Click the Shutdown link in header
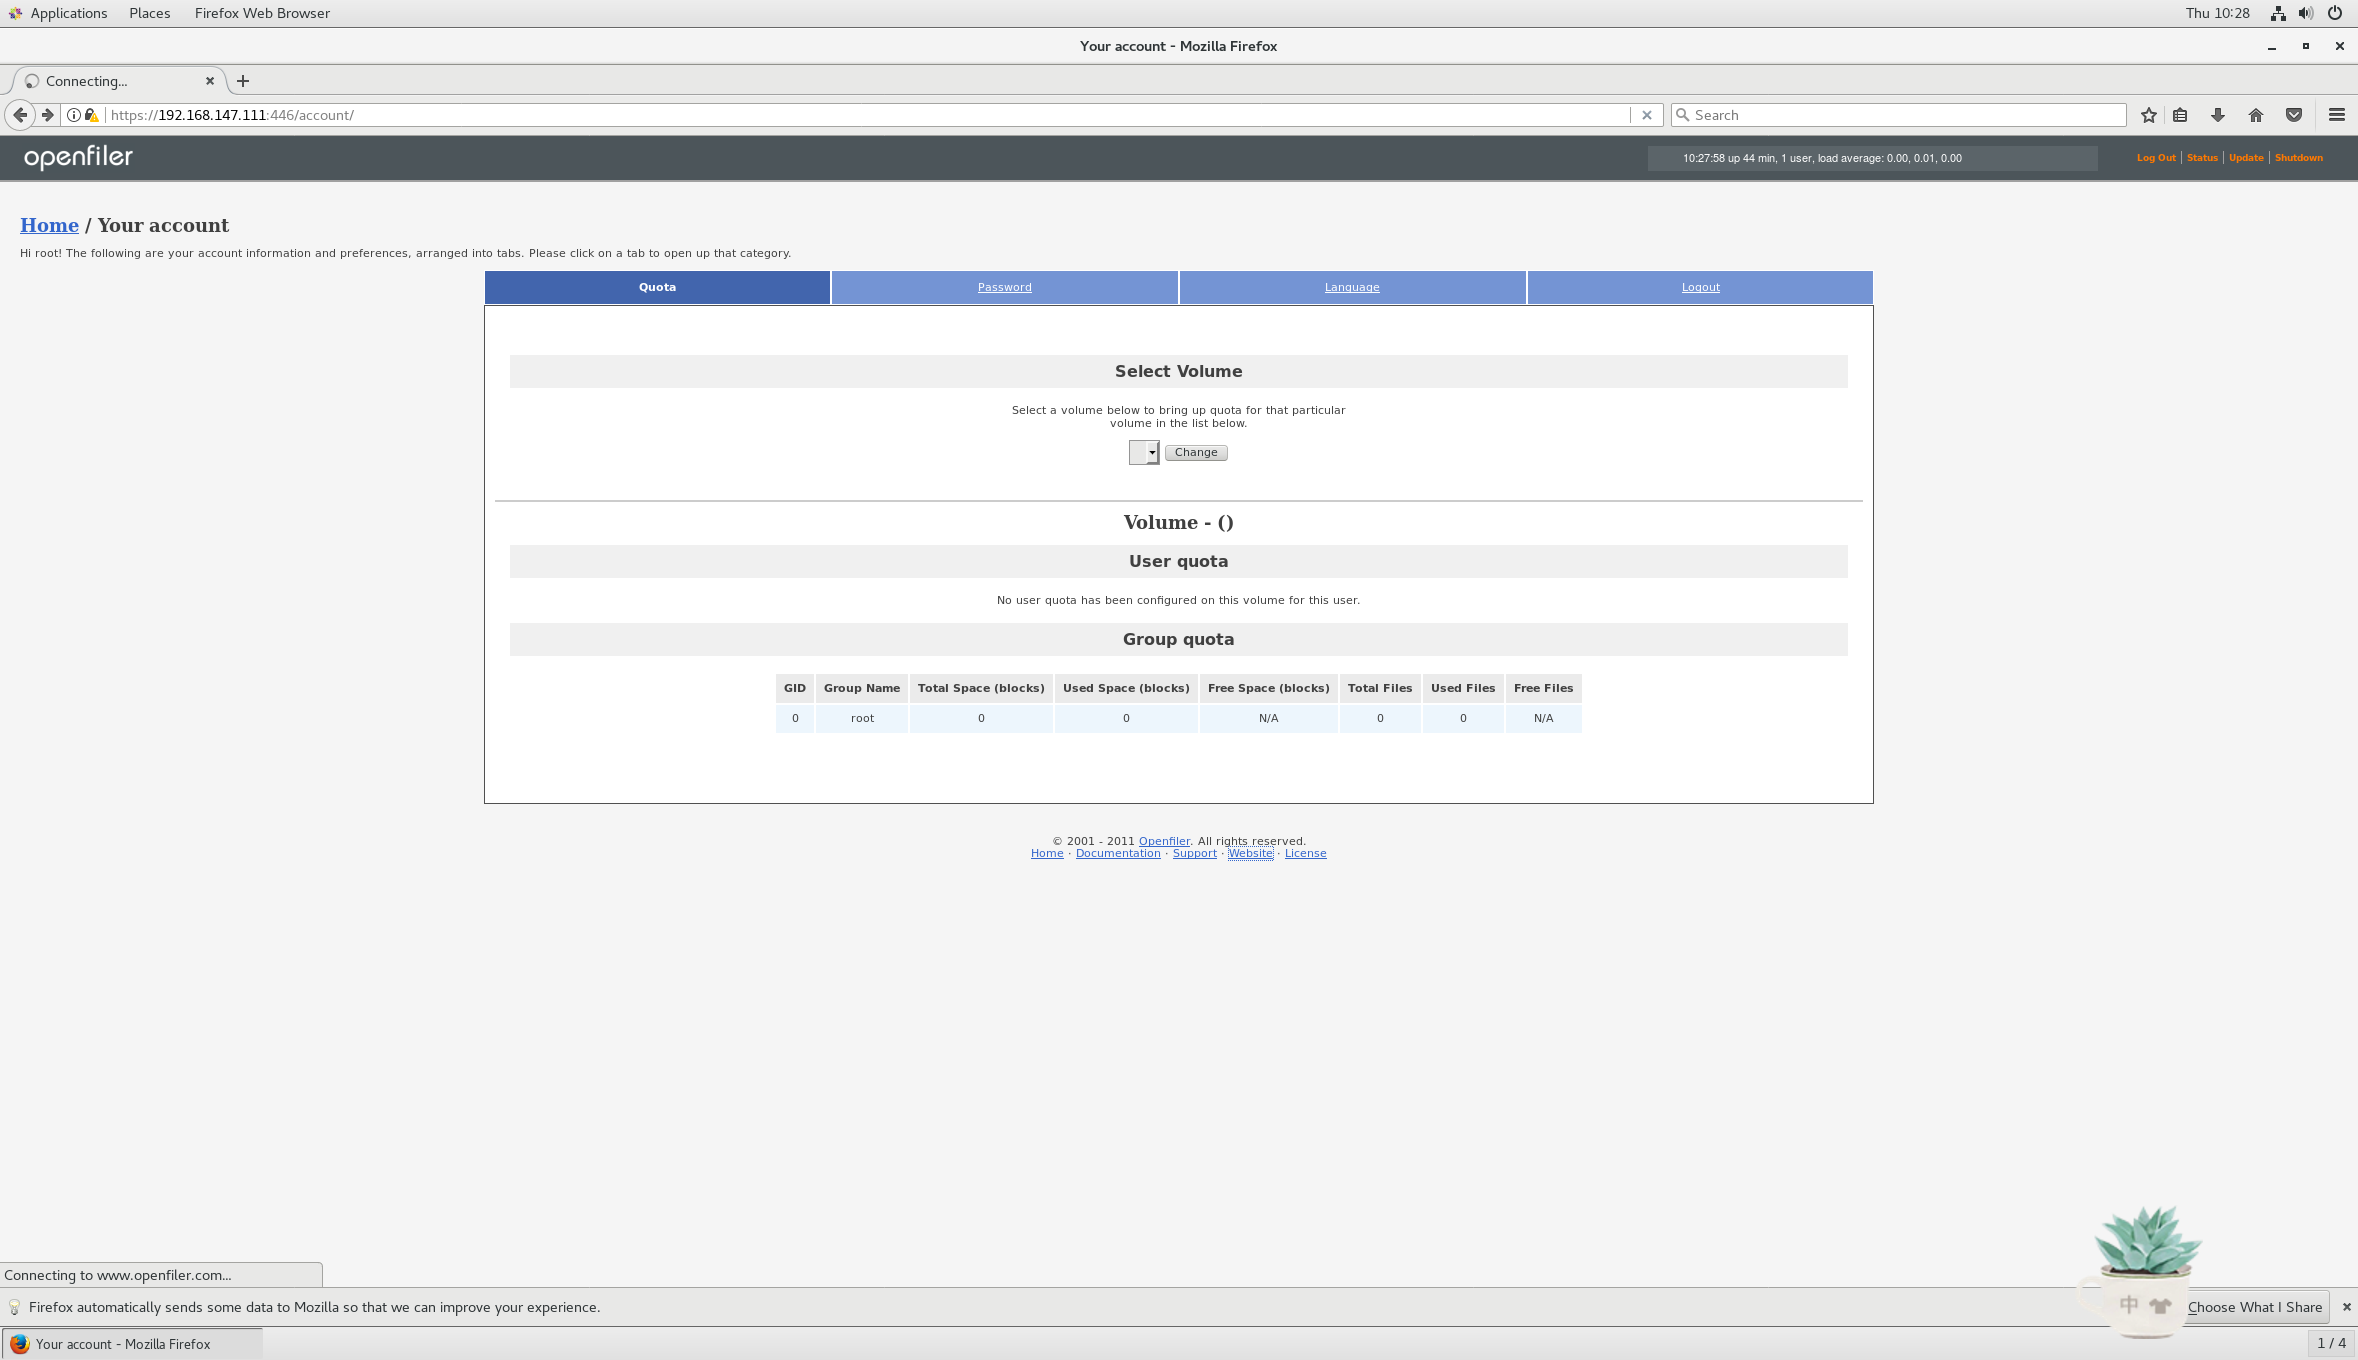2358x1360 pixels. pyautogui.click(x=2298, y=158)
